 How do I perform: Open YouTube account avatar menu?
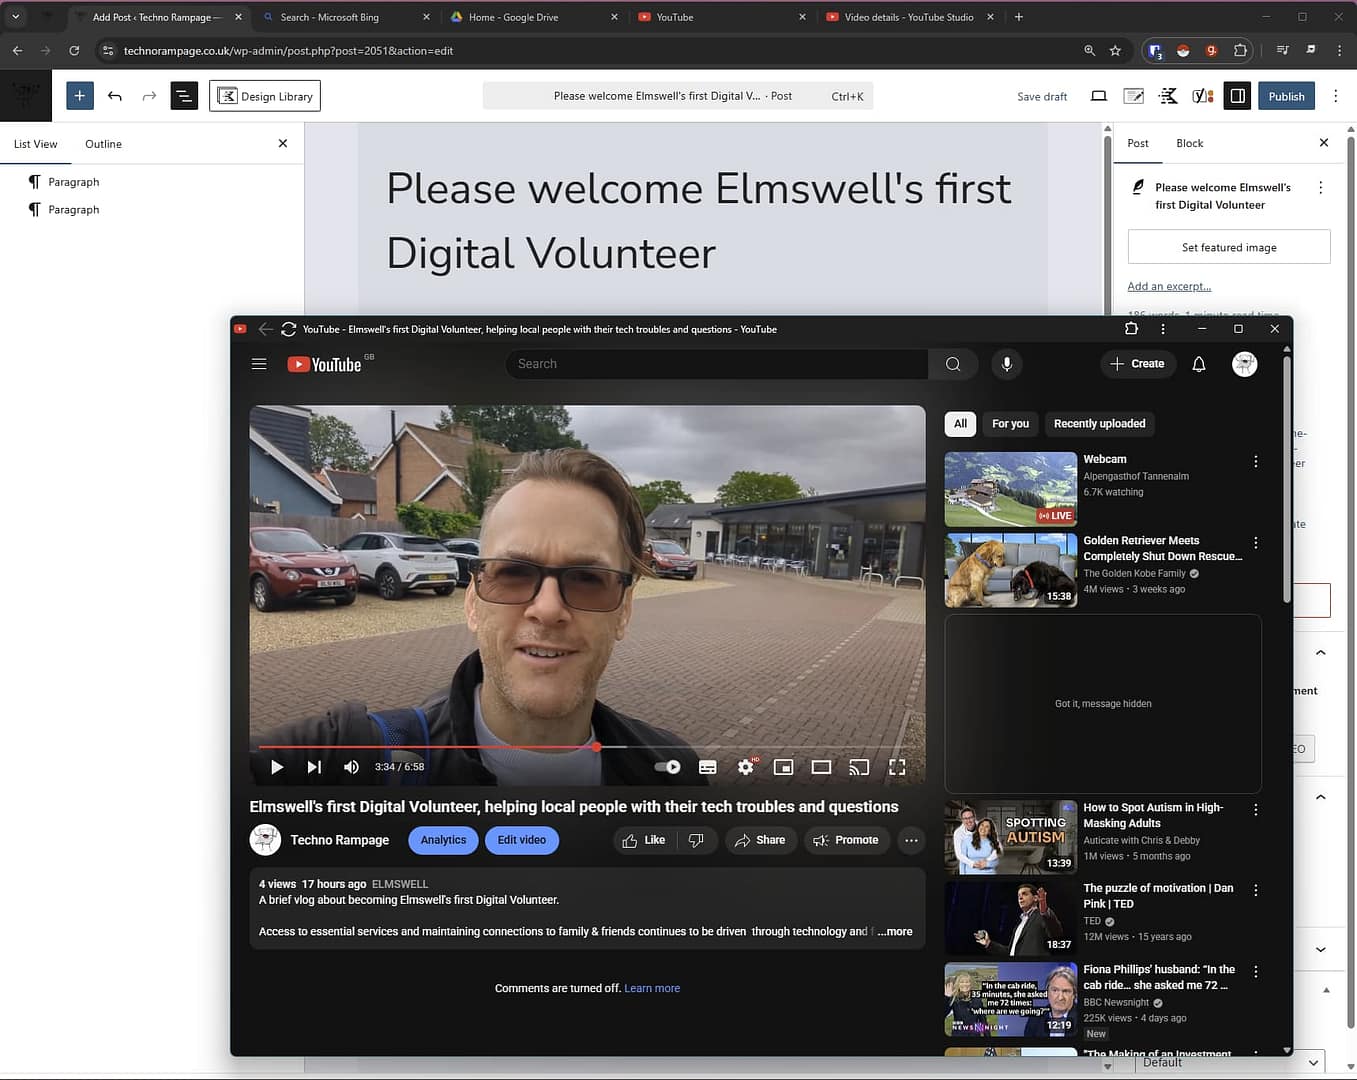1244,364
